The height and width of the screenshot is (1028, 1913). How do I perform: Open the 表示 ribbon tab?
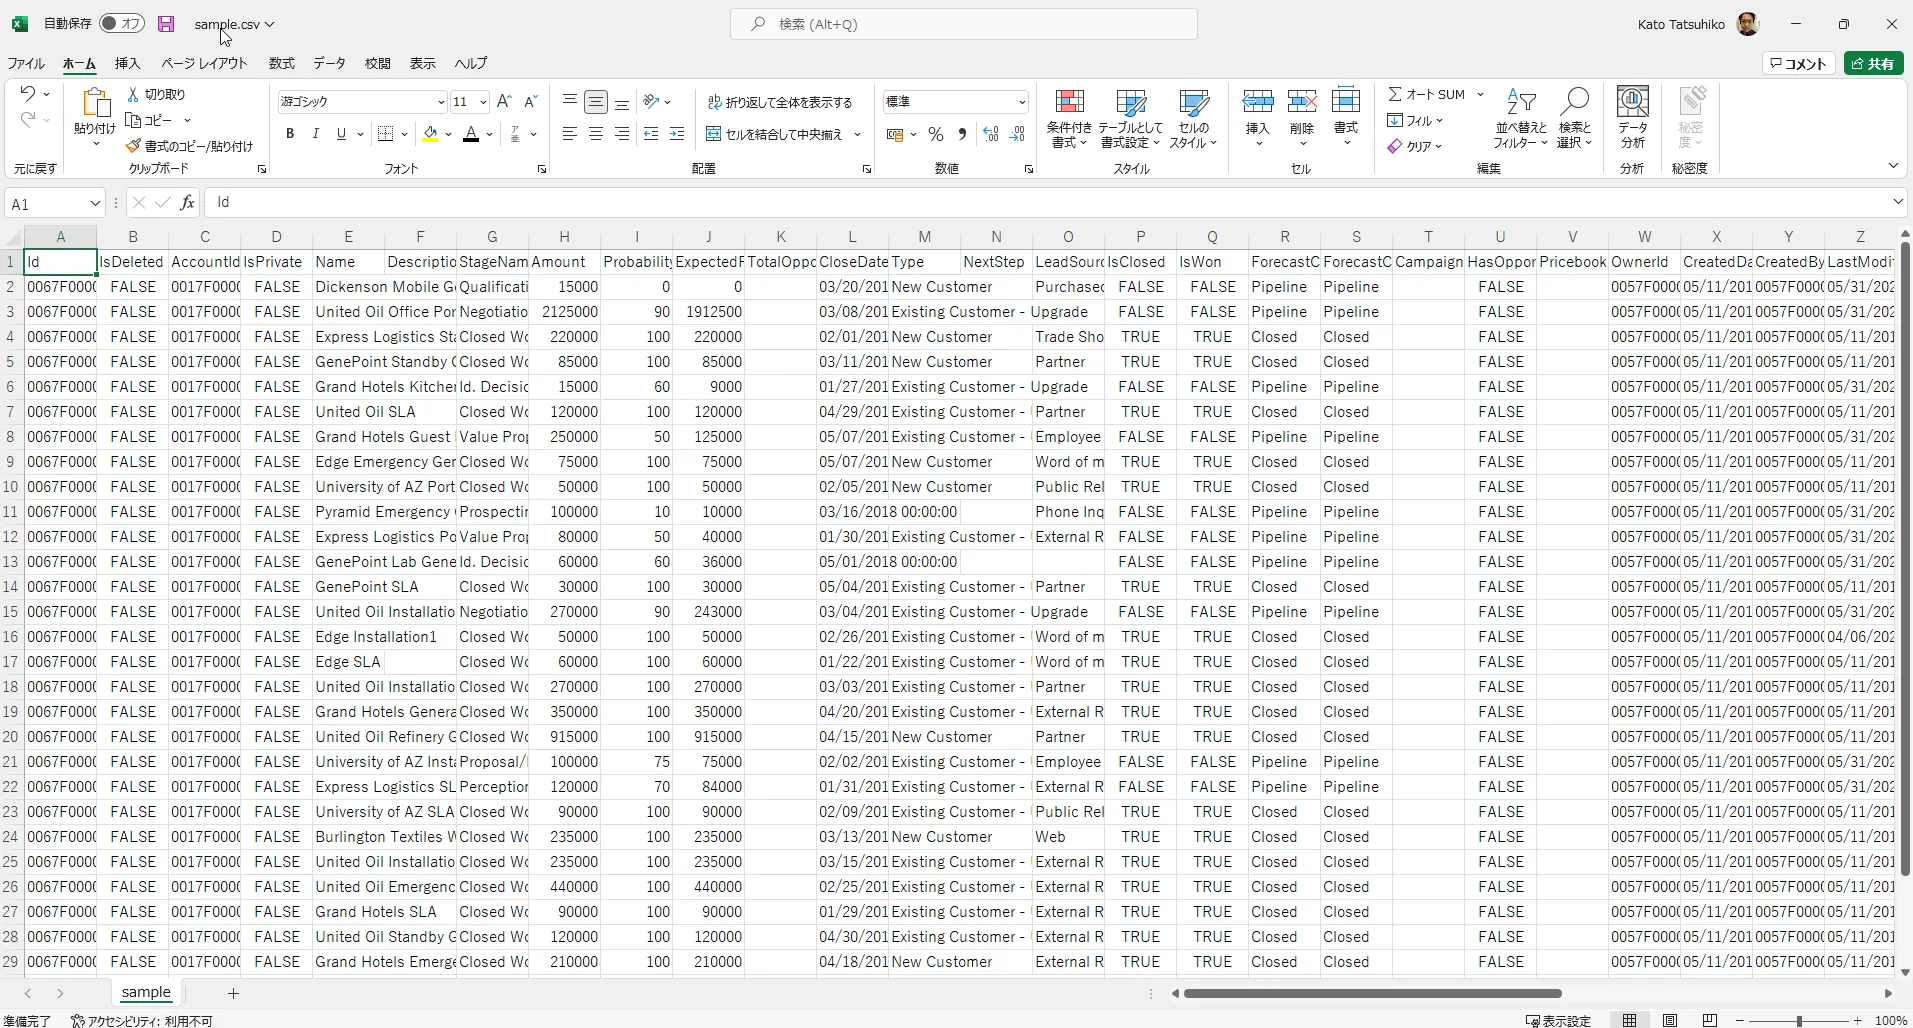point(421,63)
